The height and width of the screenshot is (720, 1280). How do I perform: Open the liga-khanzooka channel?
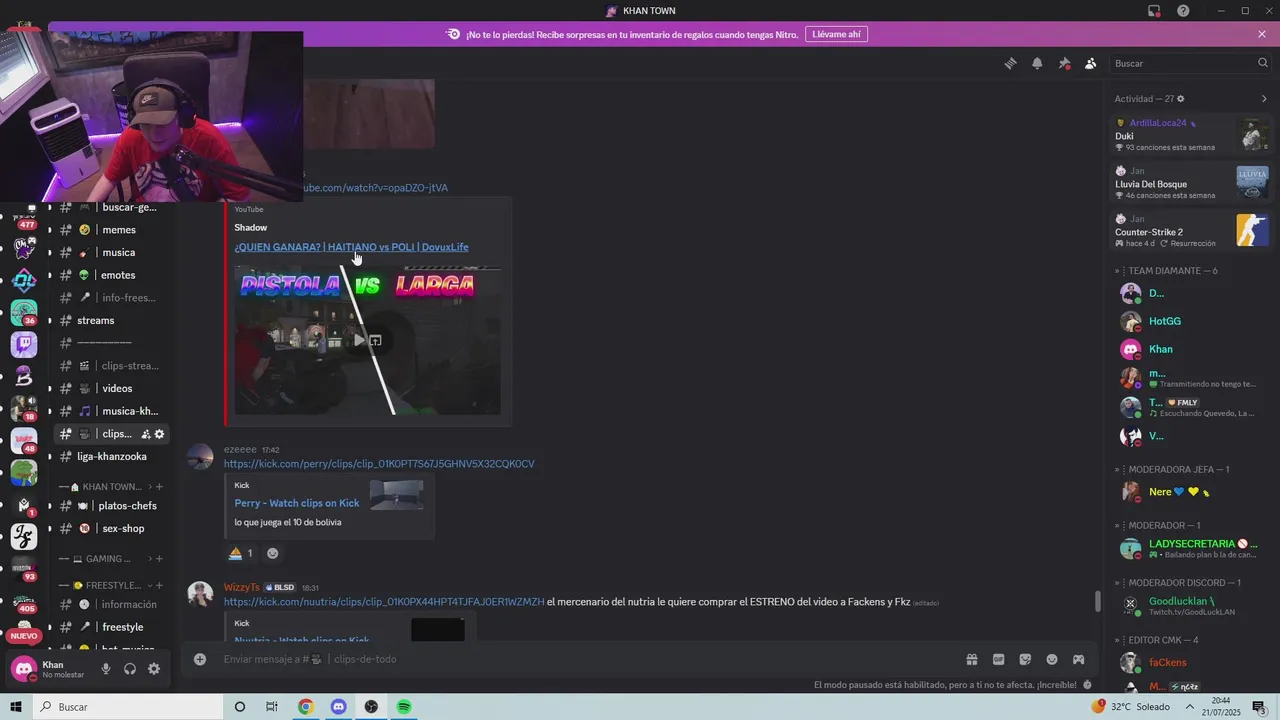tap(110, 456)
